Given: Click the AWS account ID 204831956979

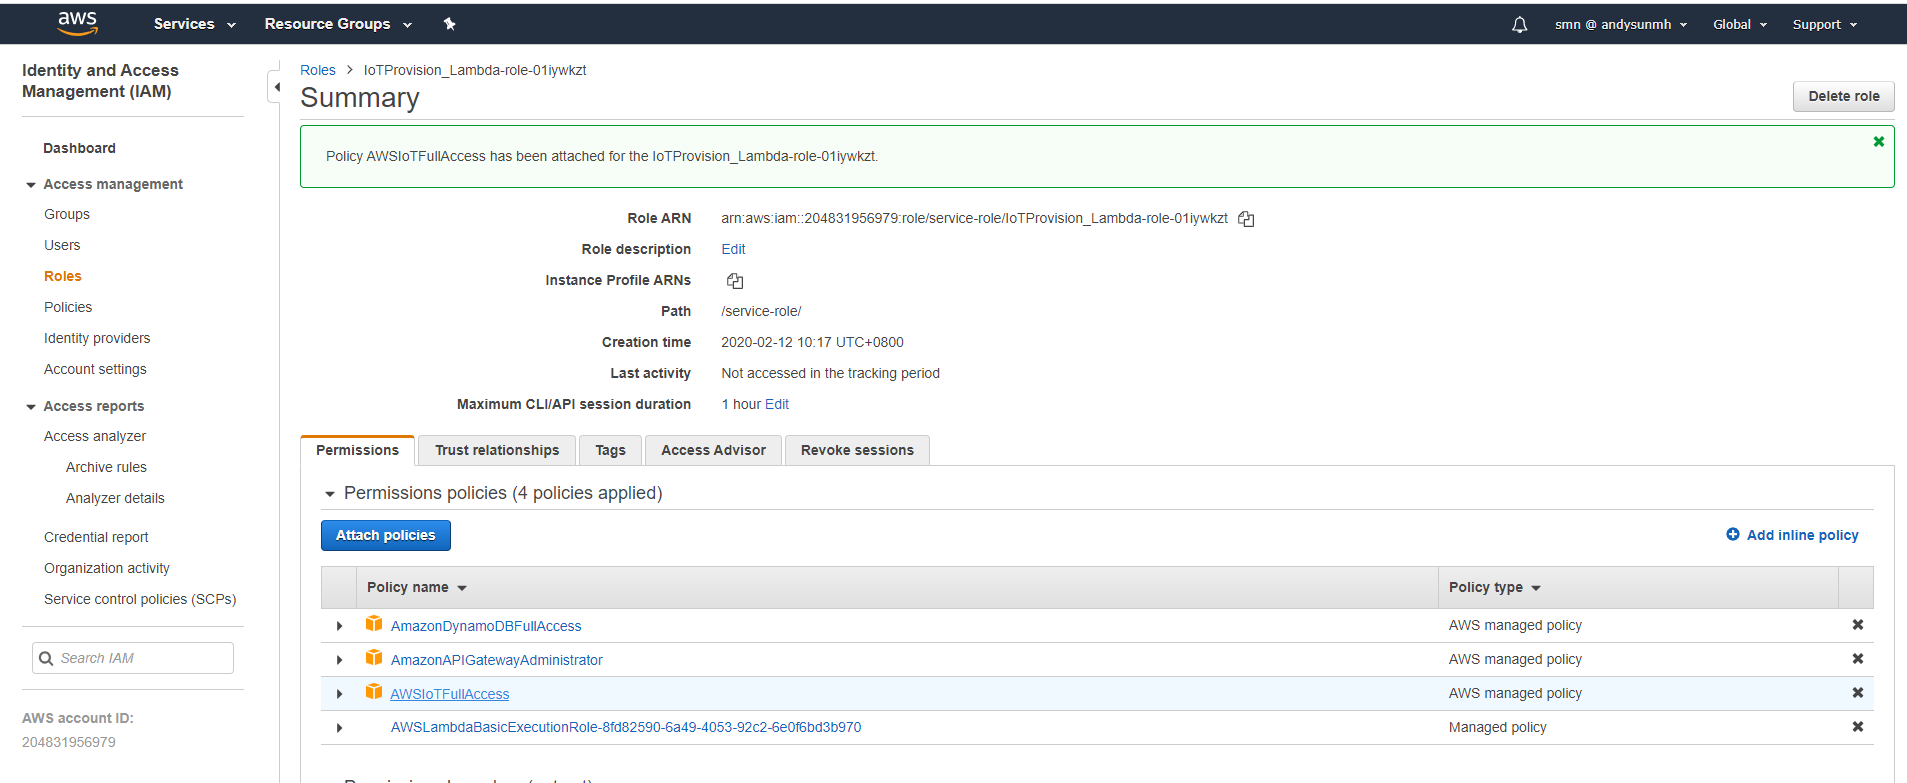Looking at the screenshot, I should [x=69, y=742].
